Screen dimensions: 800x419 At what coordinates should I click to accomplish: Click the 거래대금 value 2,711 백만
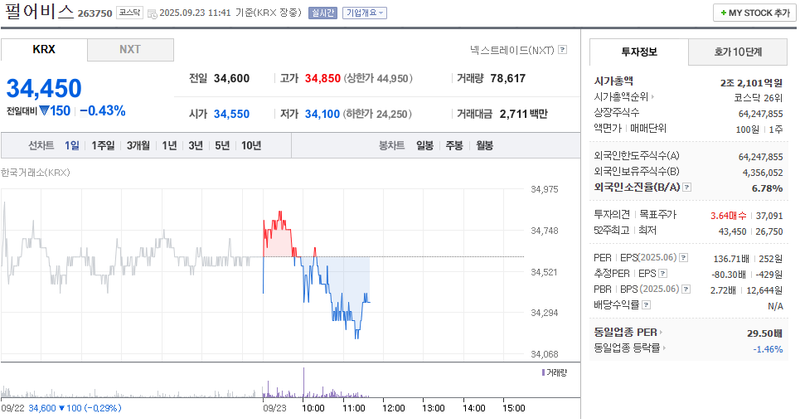(x=523, y=114)
